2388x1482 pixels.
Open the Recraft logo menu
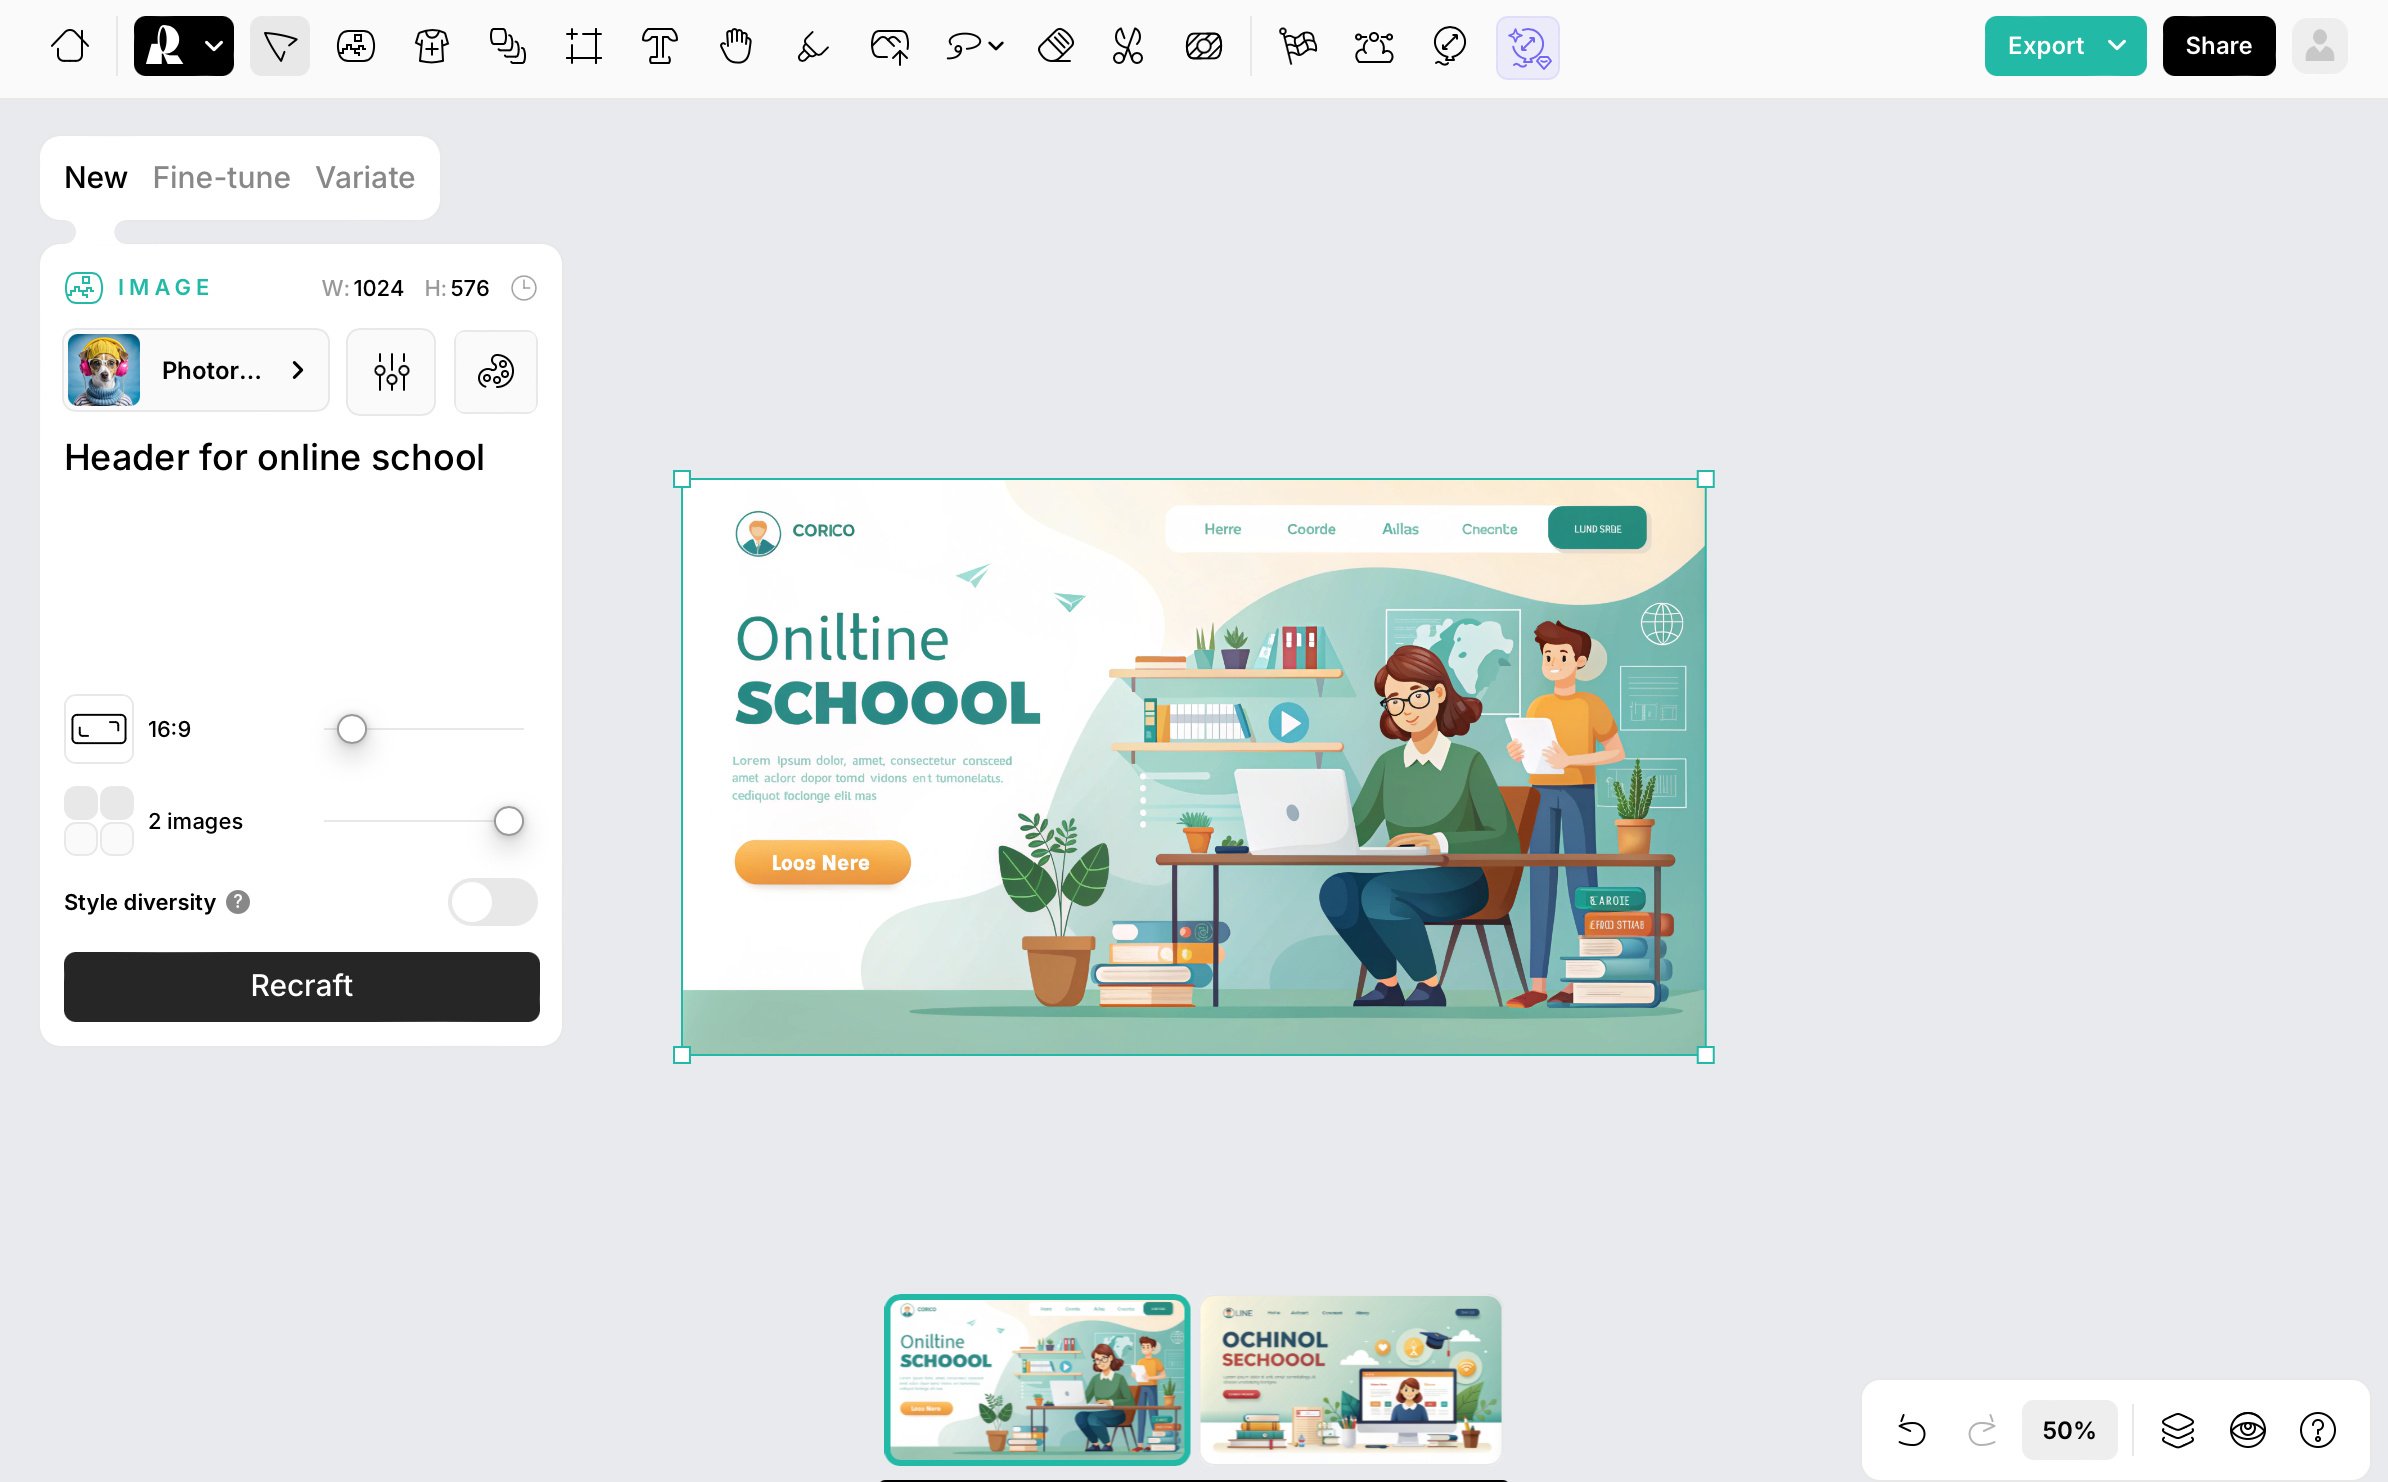click(x=184, y=46)
